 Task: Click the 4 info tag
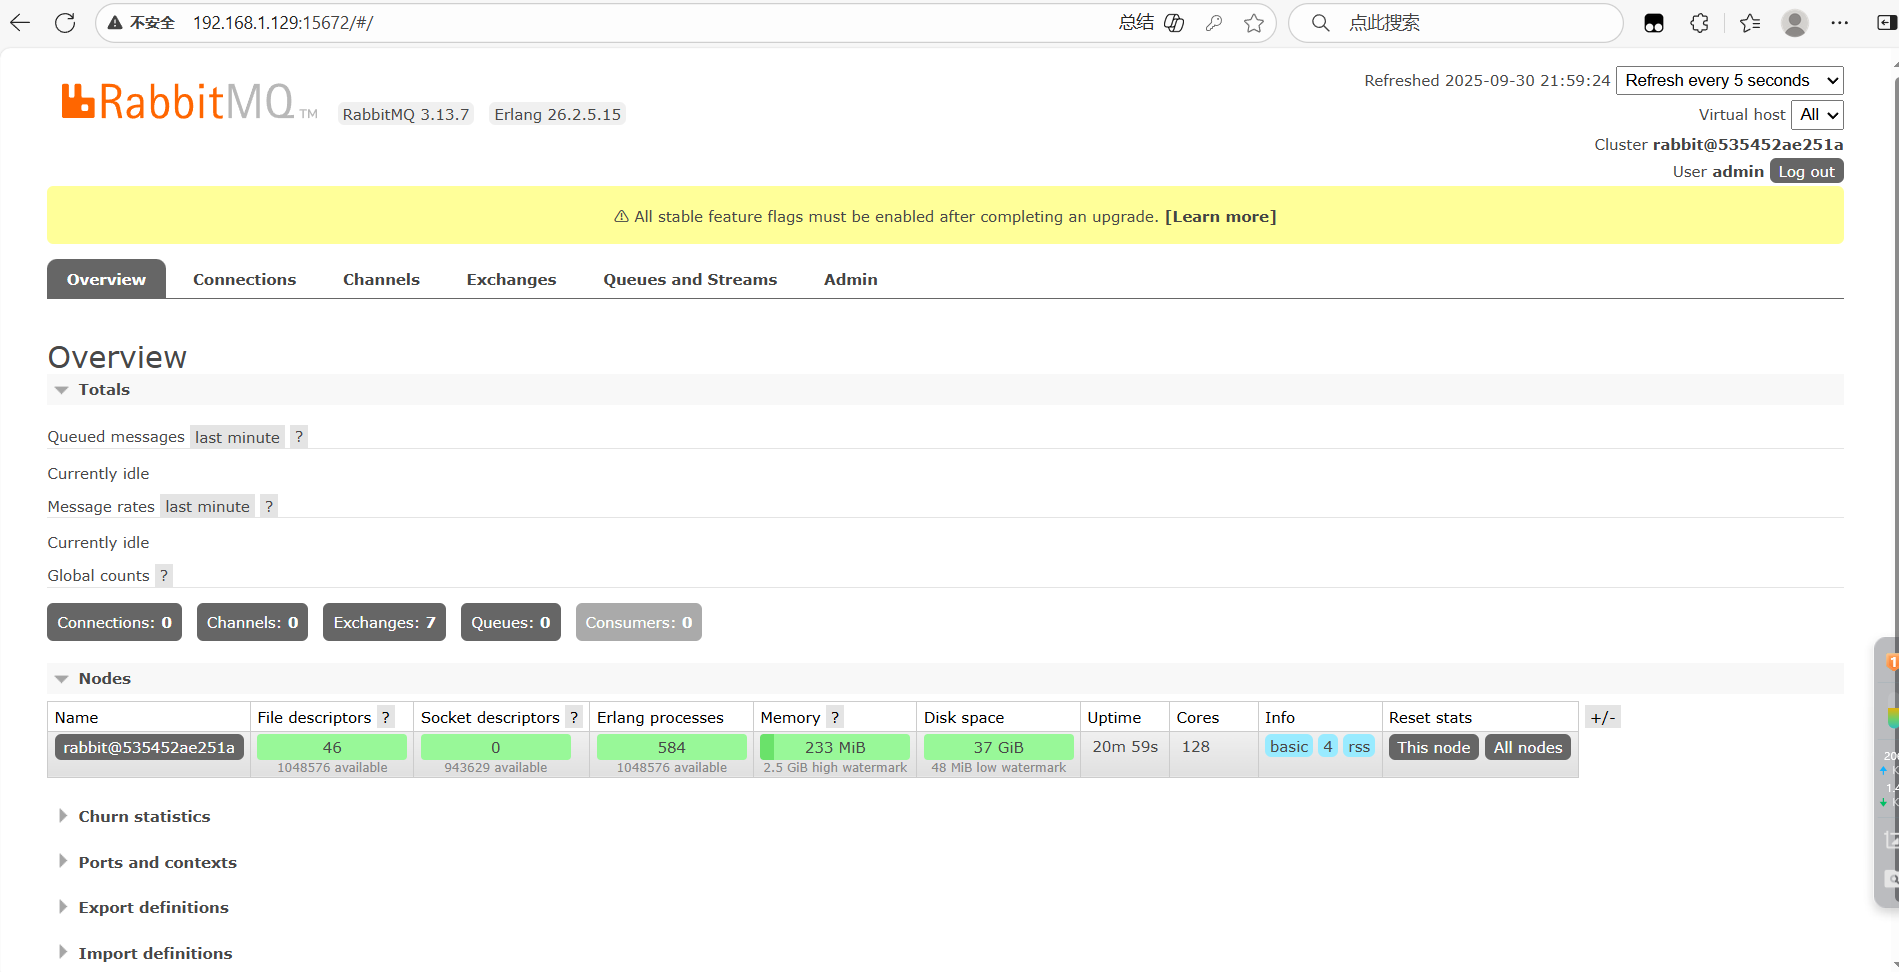click(x=1327, y=746)
